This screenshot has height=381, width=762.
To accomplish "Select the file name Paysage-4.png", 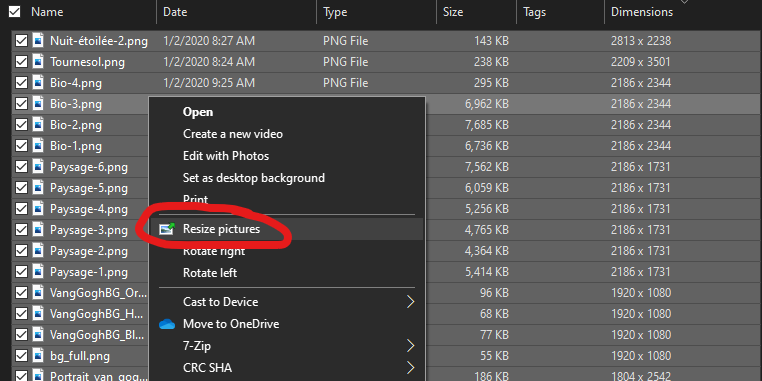I will click(x=89, y=209).
